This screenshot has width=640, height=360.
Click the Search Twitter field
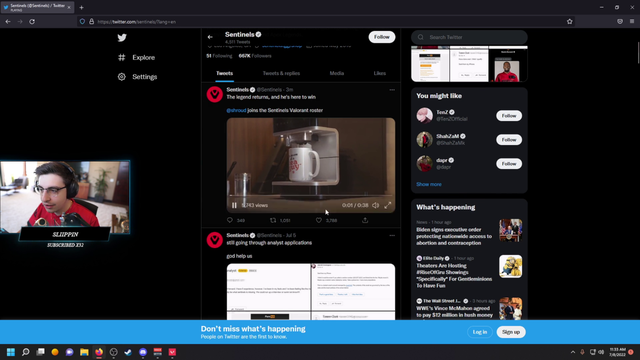(x=469, y=37)
